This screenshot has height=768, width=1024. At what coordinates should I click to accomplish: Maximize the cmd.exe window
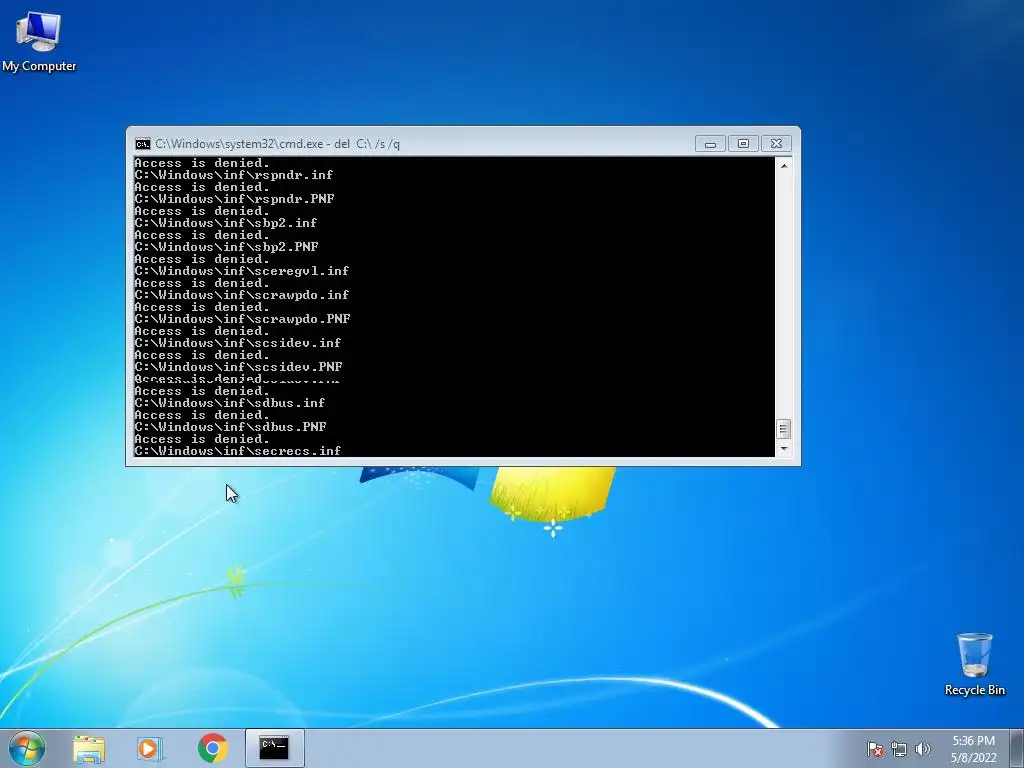(x=743, y=144)
